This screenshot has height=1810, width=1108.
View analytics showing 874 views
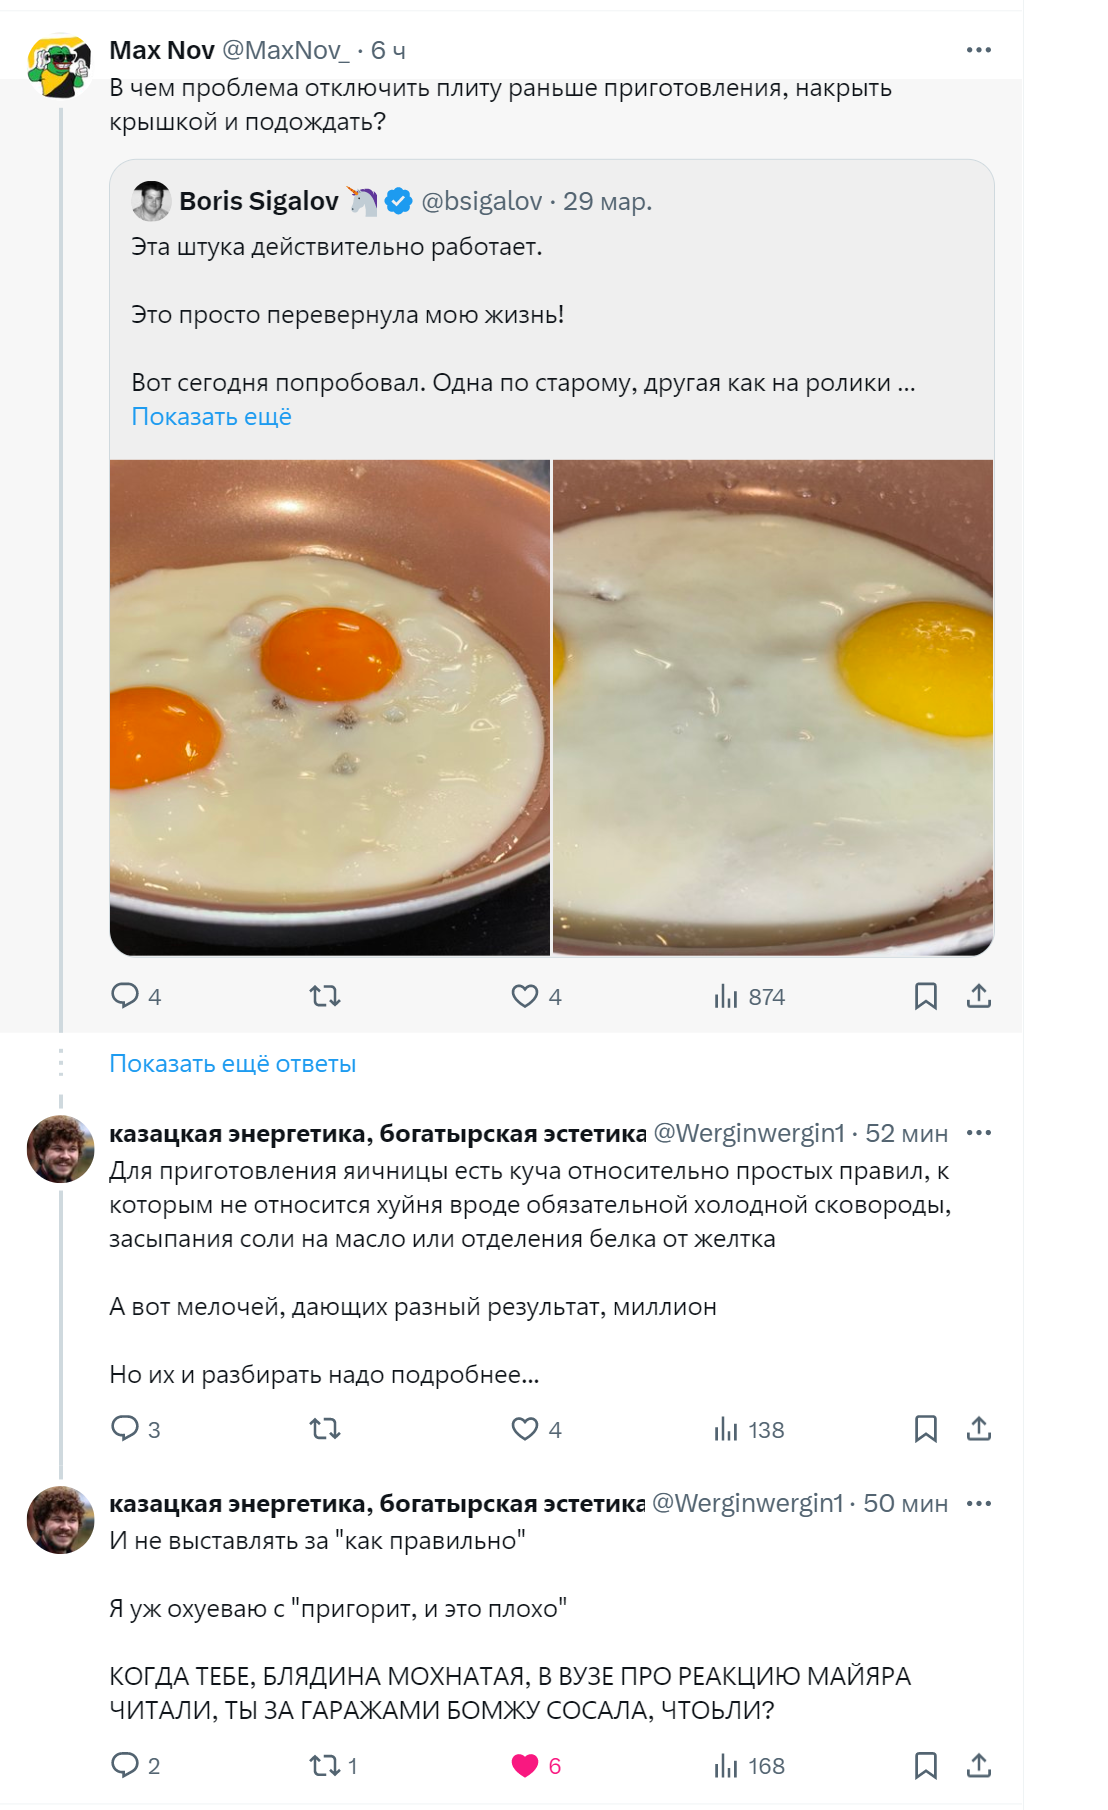[x=750, y=996]
